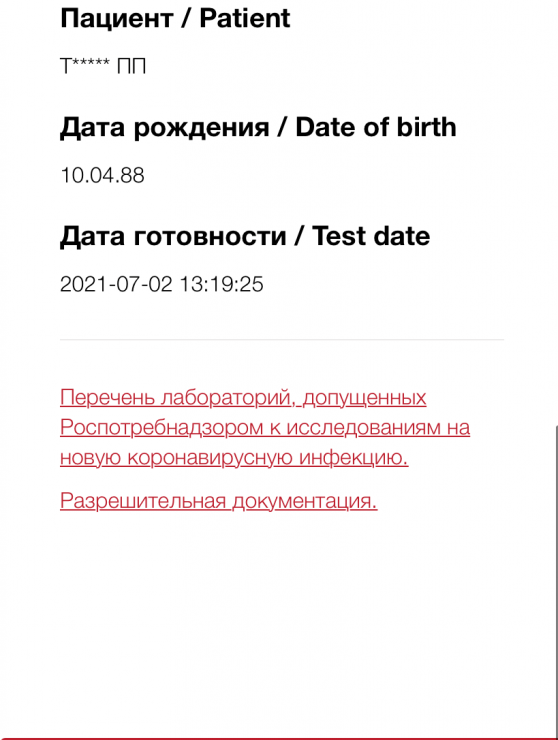This screenshot has width=558, height=740.
Task: Click the "Дата рождения" heading text
Action: point(165,127)
